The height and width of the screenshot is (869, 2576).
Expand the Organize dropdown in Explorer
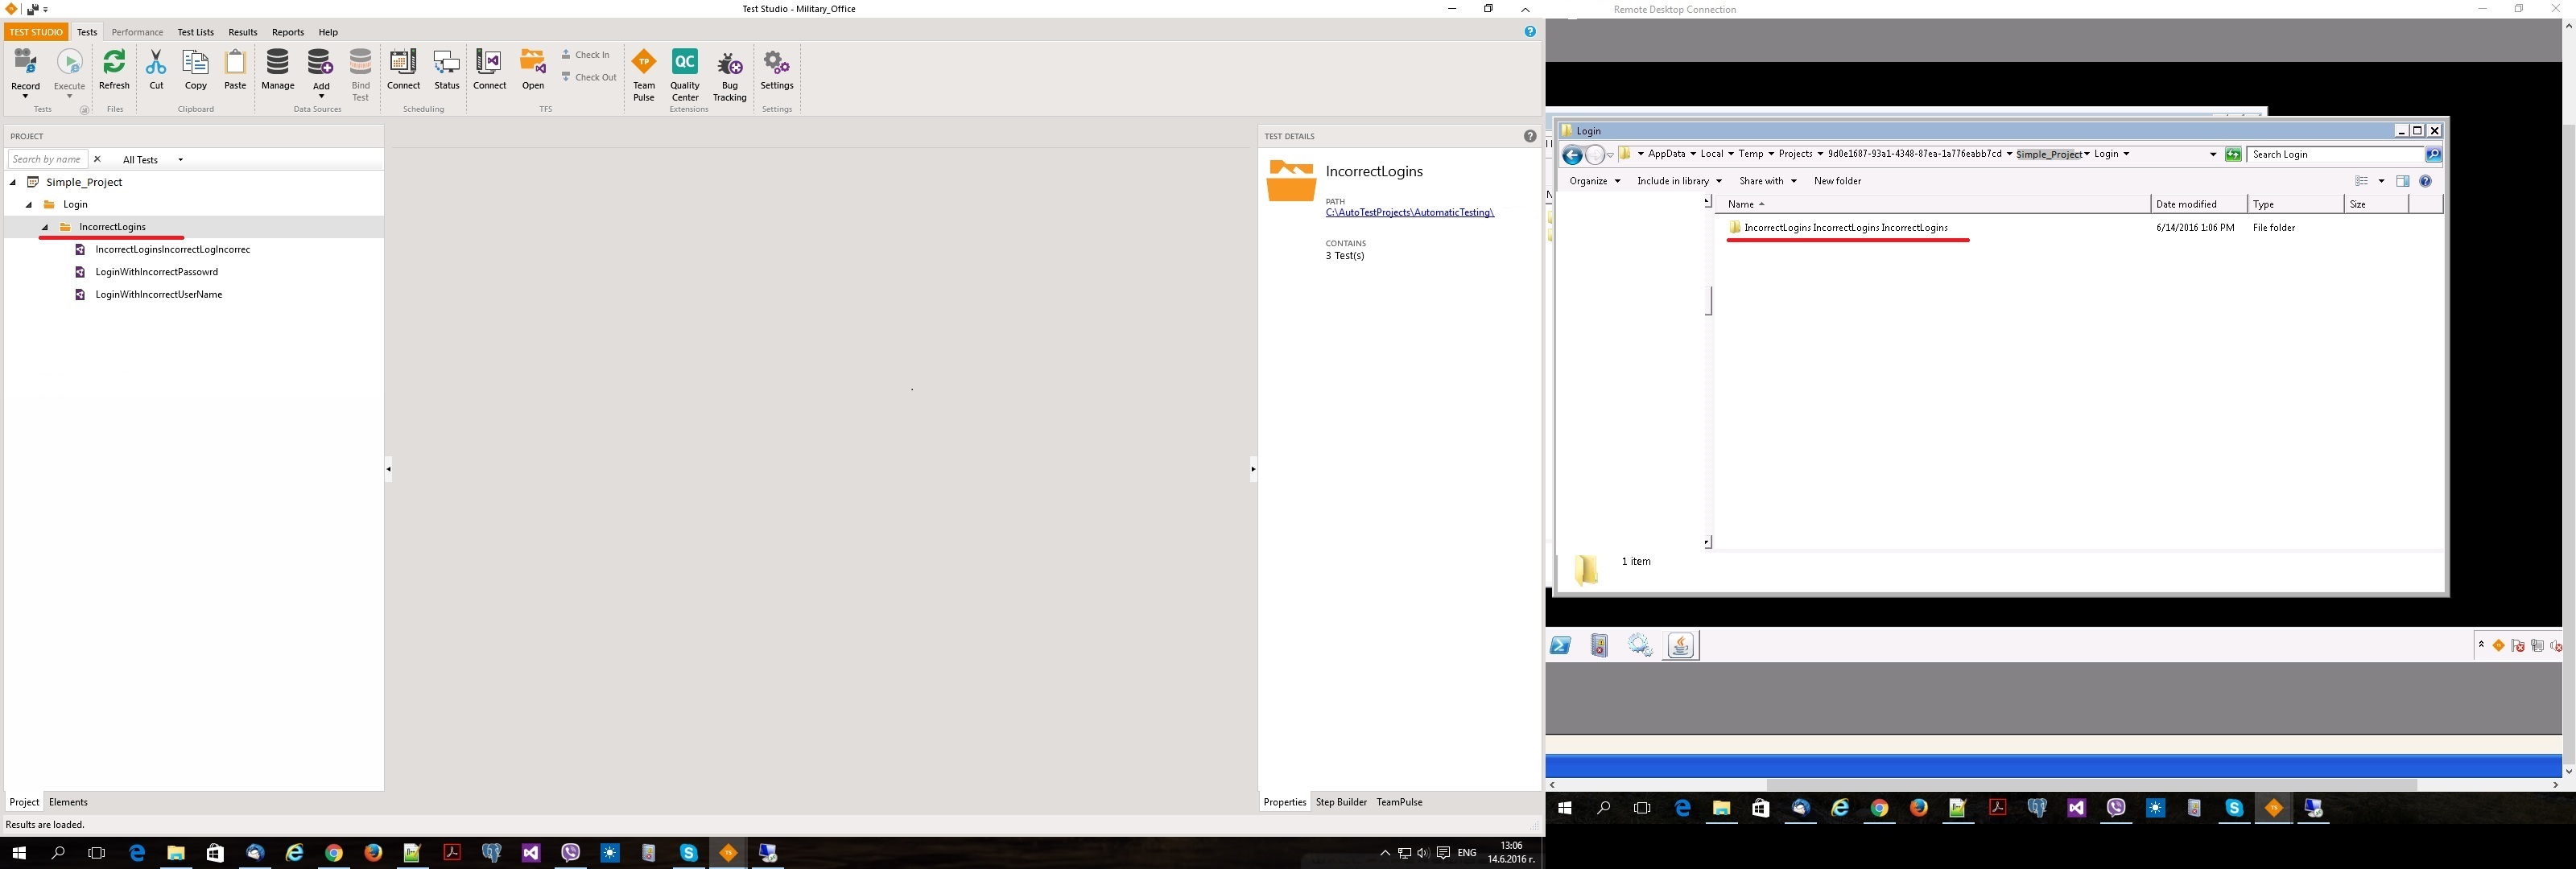[1594, 181]
